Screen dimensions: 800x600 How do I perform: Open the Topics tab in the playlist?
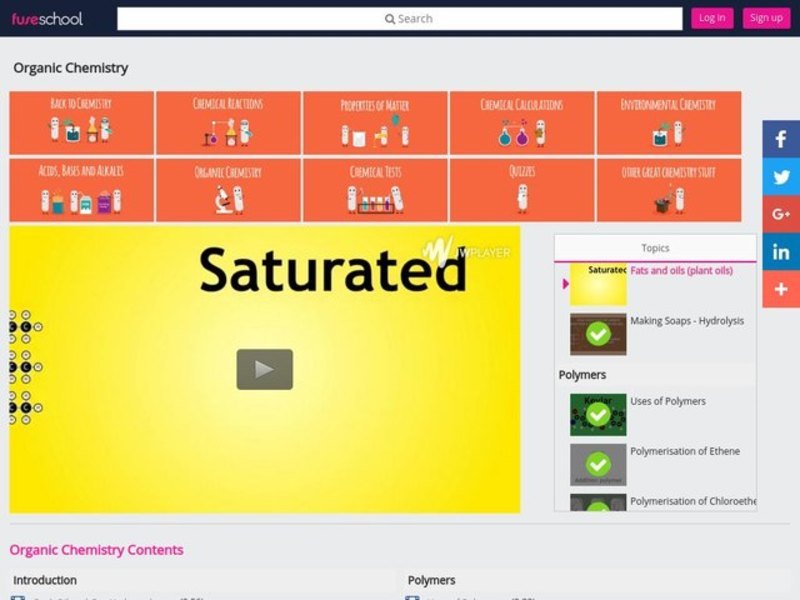tap(655, 248)
